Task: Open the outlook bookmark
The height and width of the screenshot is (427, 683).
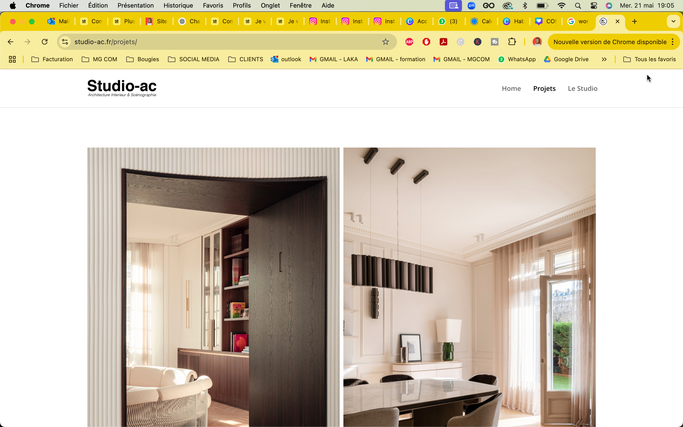Action: coord(286,59)
